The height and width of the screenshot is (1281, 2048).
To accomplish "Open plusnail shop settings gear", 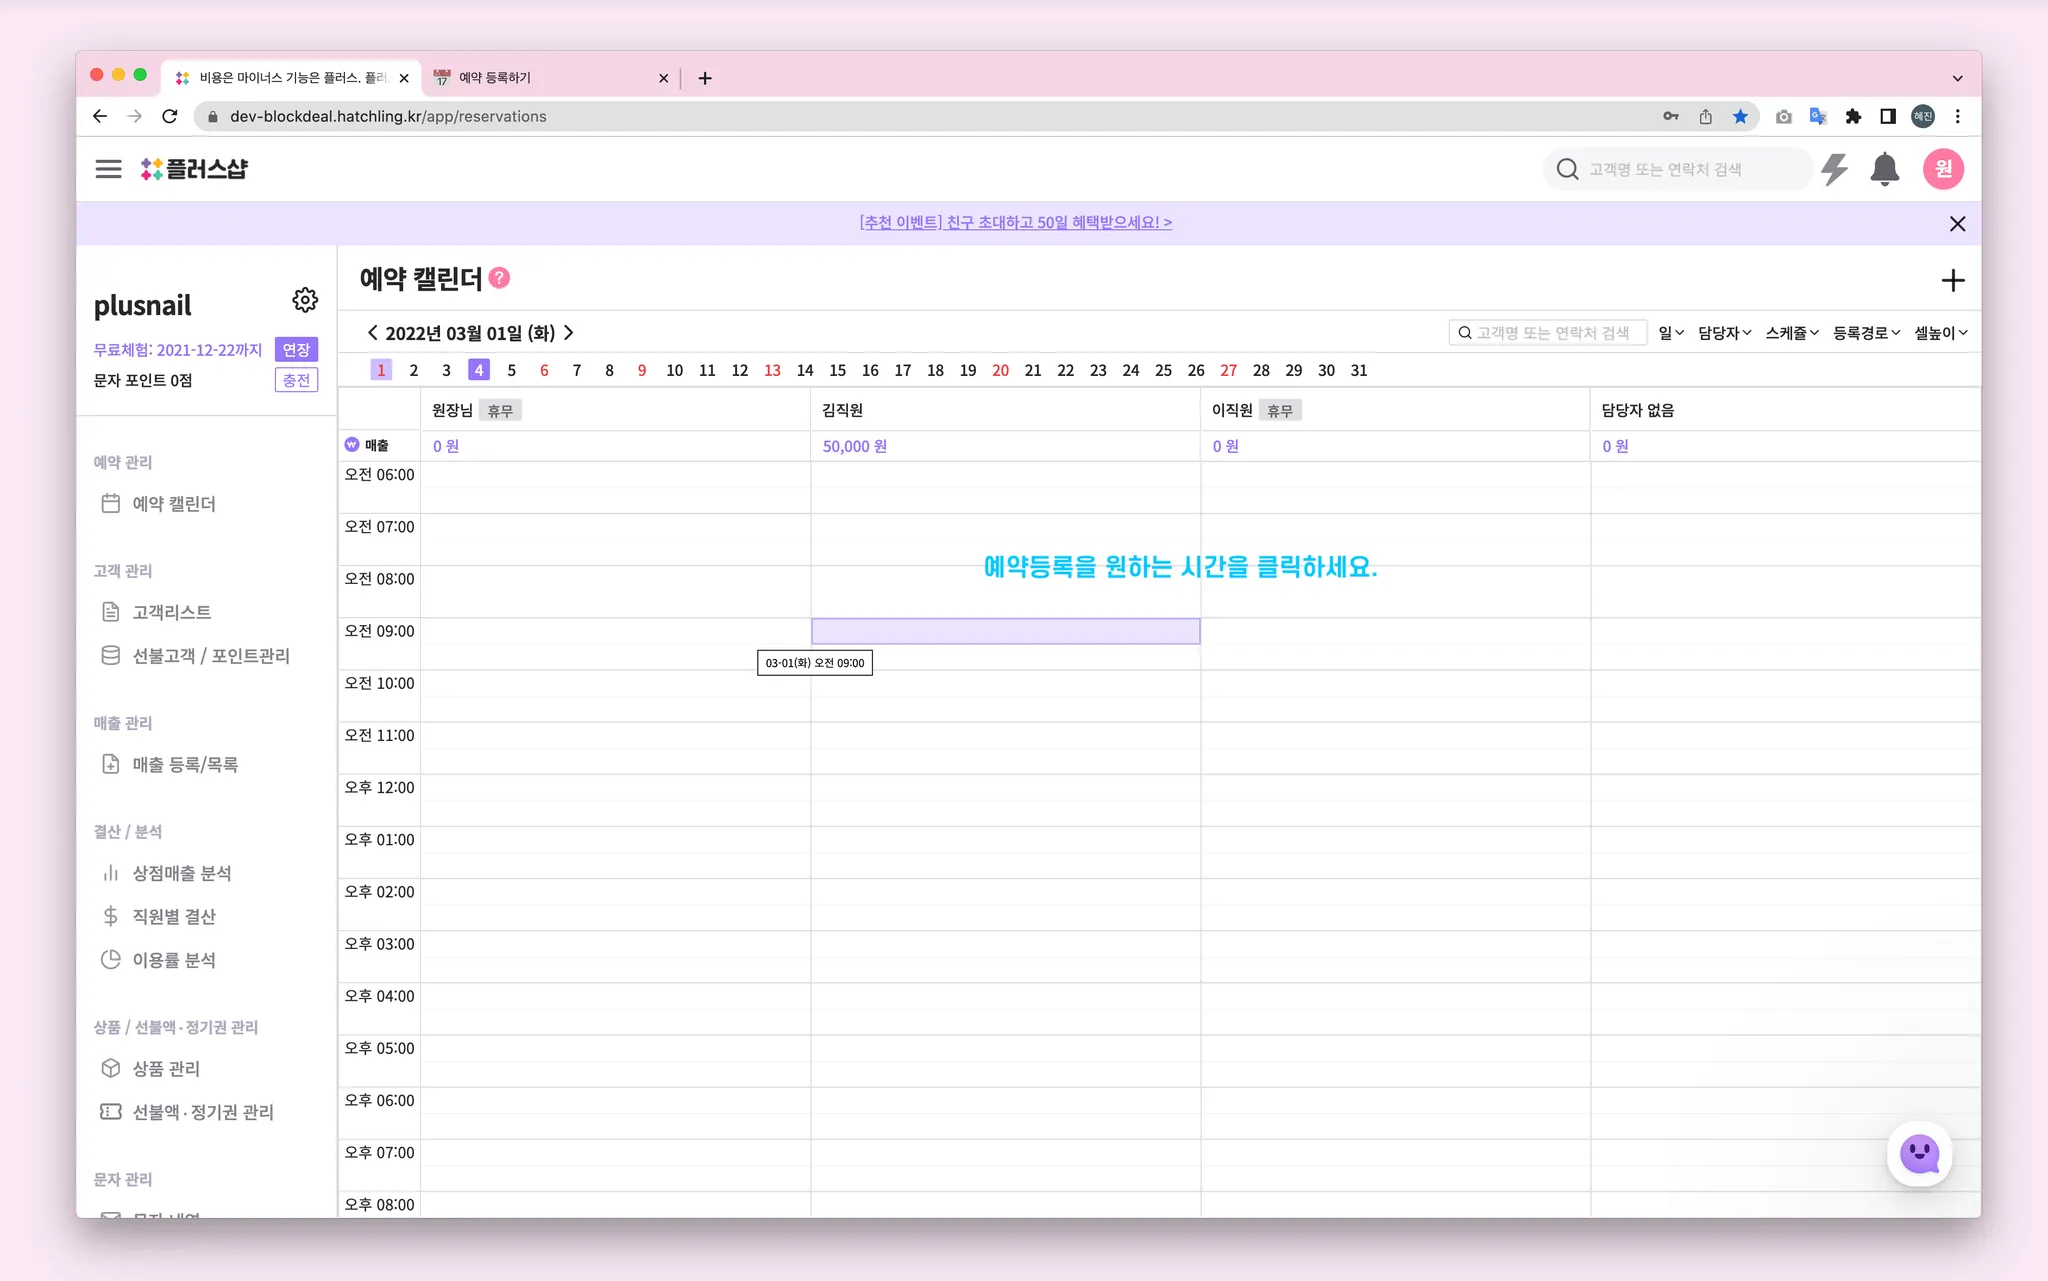I will pos(305,300).
